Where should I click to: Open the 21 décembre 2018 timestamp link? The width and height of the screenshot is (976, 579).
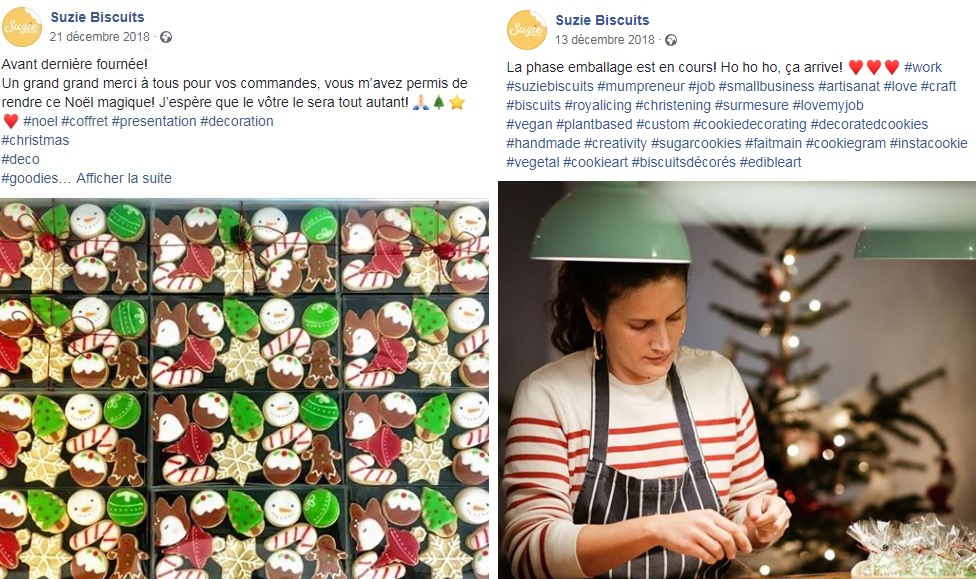(x=100, y=37)
